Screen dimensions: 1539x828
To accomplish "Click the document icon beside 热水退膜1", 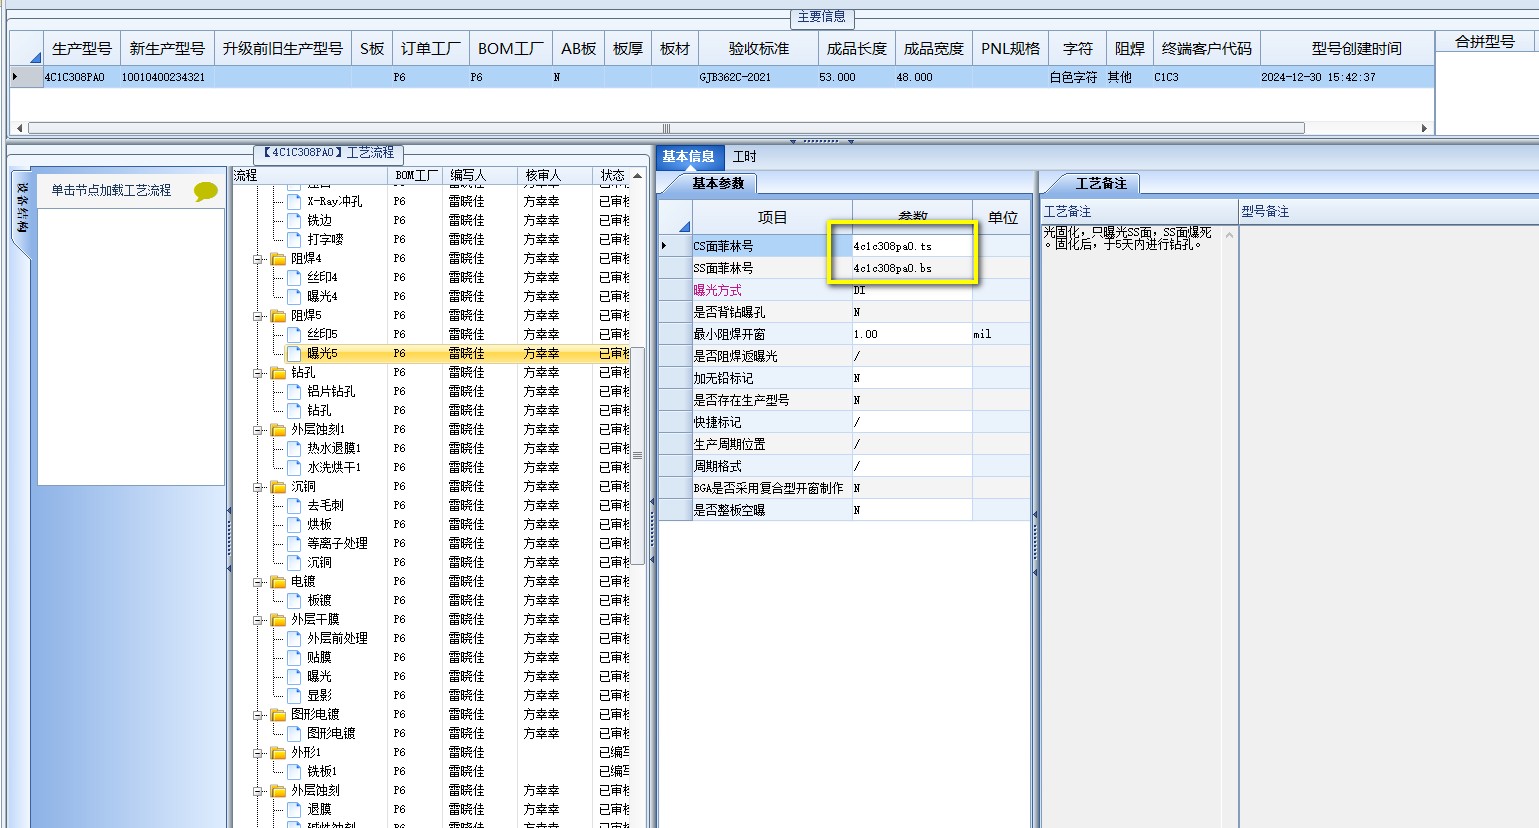I will tap(294, 449).
